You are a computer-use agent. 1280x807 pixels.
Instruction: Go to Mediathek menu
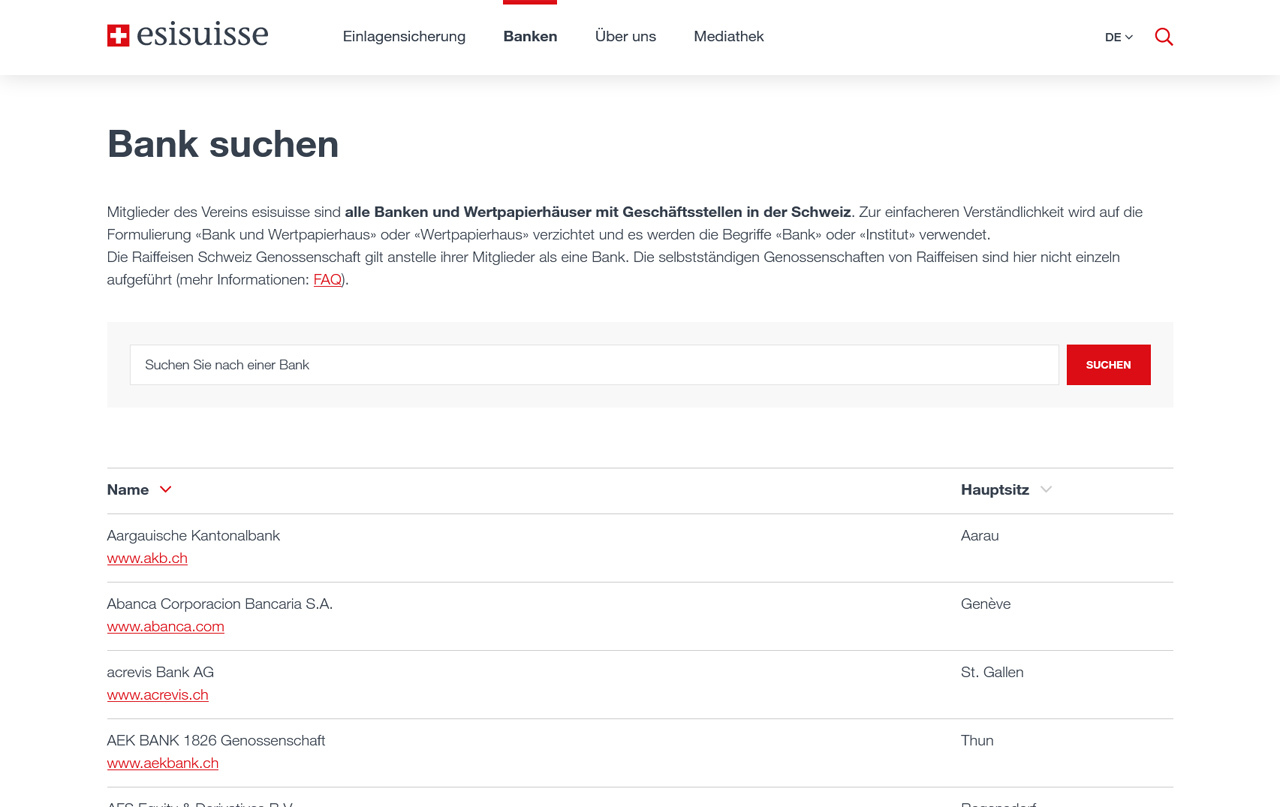(728, 36)
